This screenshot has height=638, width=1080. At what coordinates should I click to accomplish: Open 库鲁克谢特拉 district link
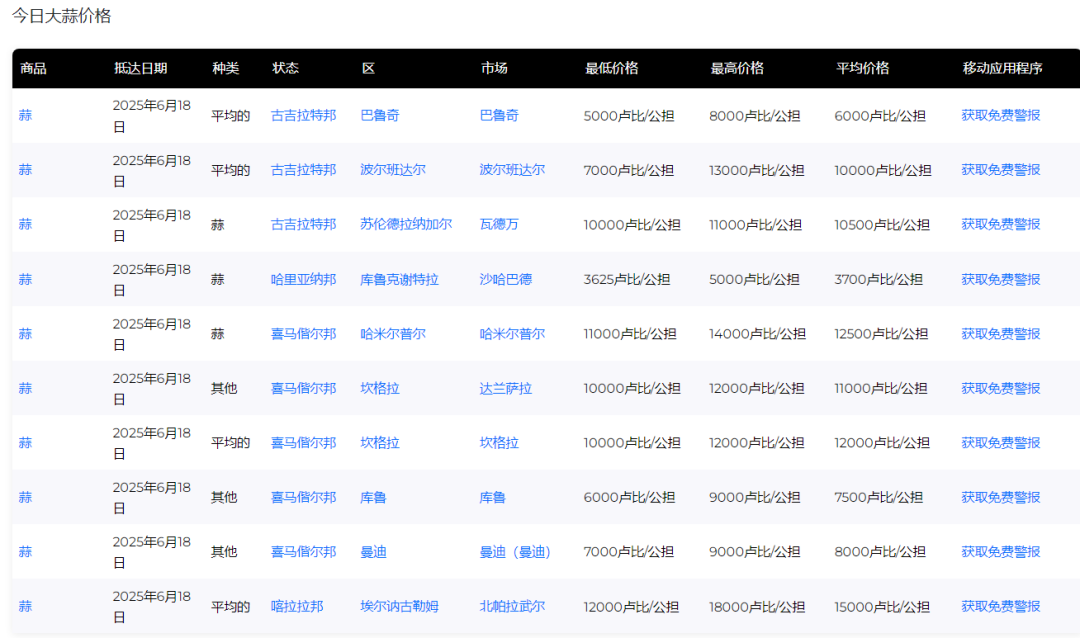tap(399, 280)
